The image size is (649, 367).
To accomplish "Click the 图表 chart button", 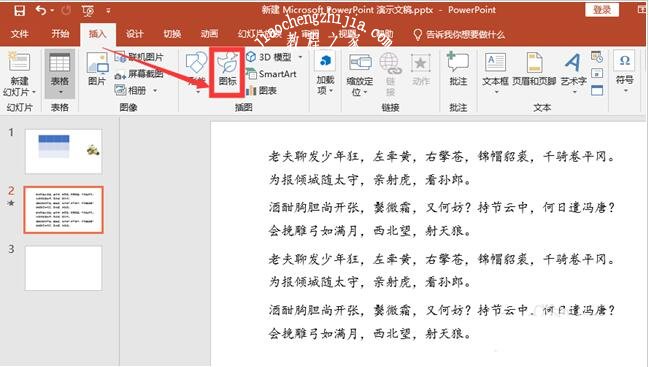I will pyautogui.click(x=262, y=91).
